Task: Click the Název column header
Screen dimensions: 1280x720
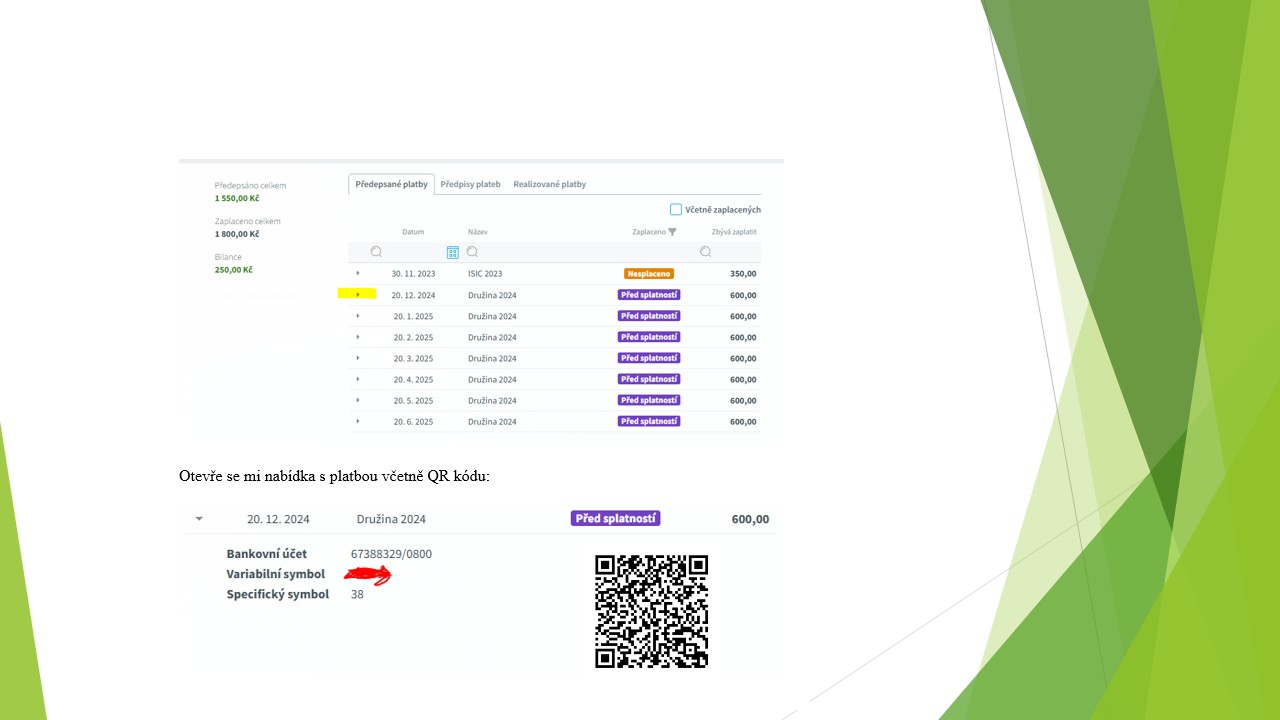Action: pos(477,232)
